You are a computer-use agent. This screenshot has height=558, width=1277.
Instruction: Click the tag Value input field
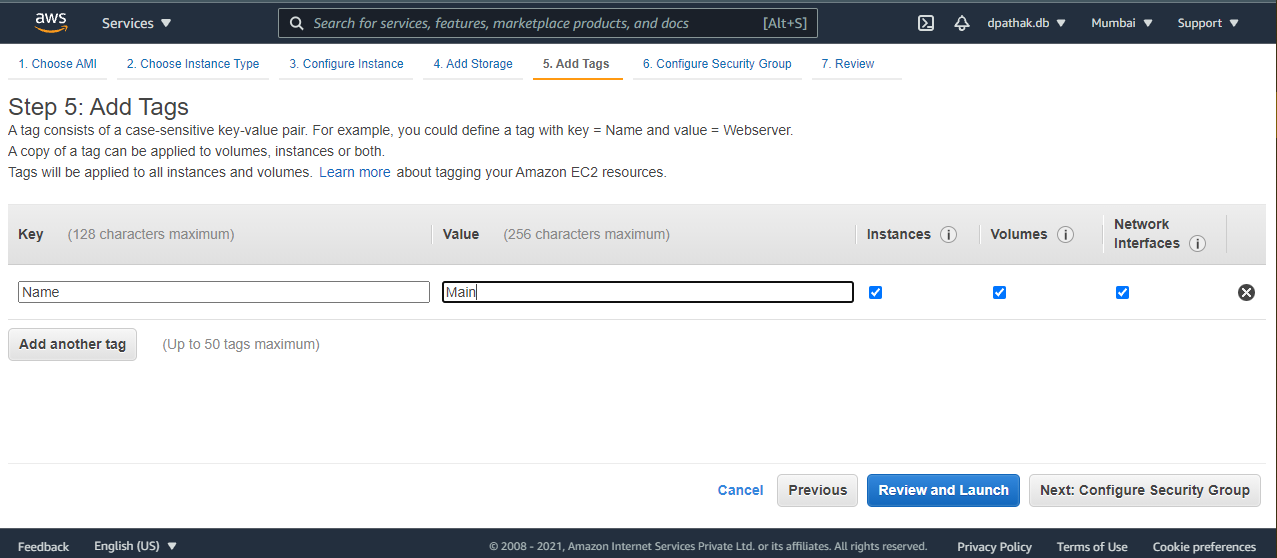[x=648, y=292]
